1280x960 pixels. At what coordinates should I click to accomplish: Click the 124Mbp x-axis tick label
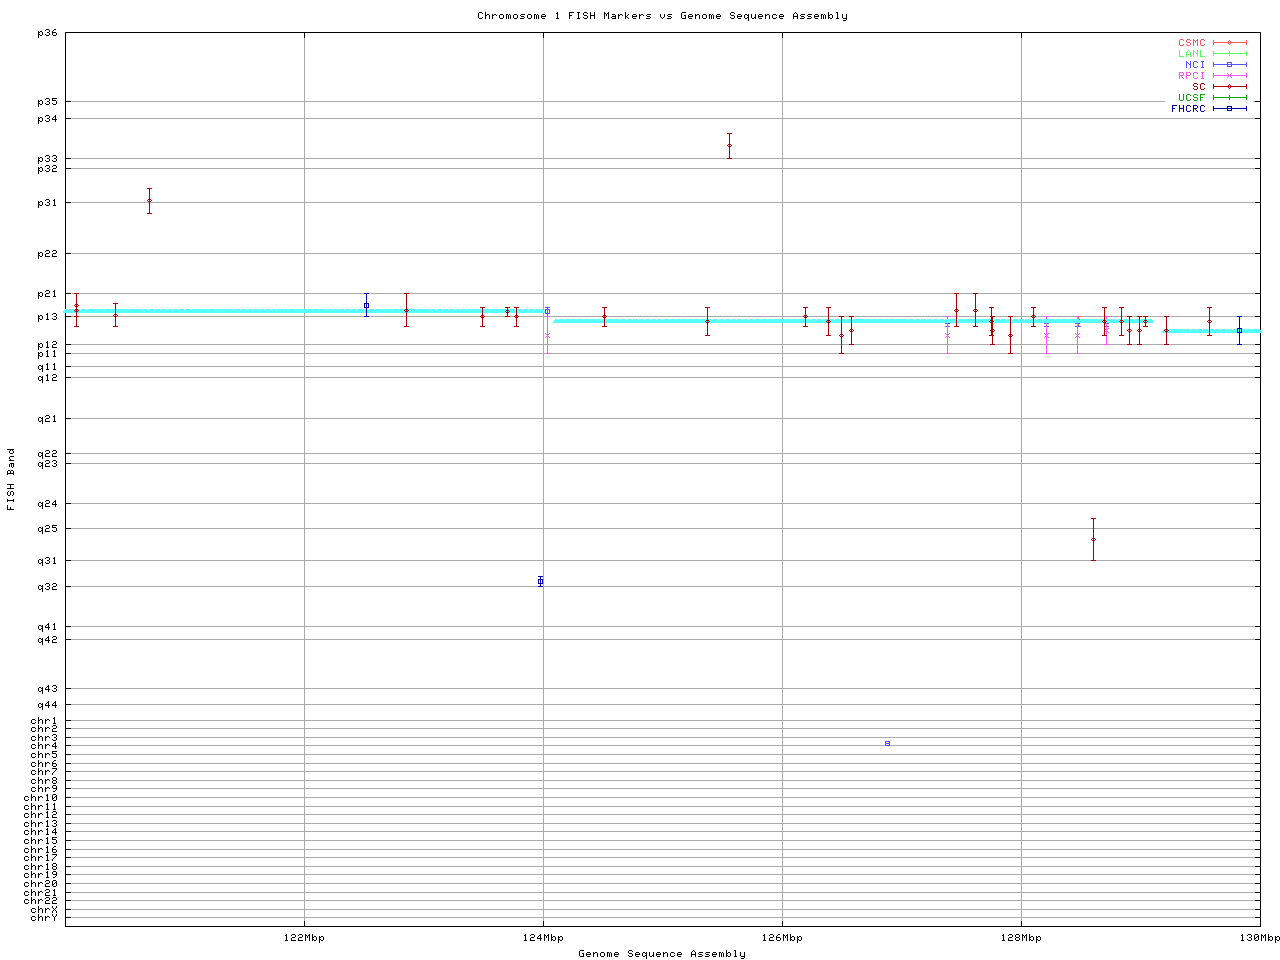pyautogui.click(x=543, y=938)
